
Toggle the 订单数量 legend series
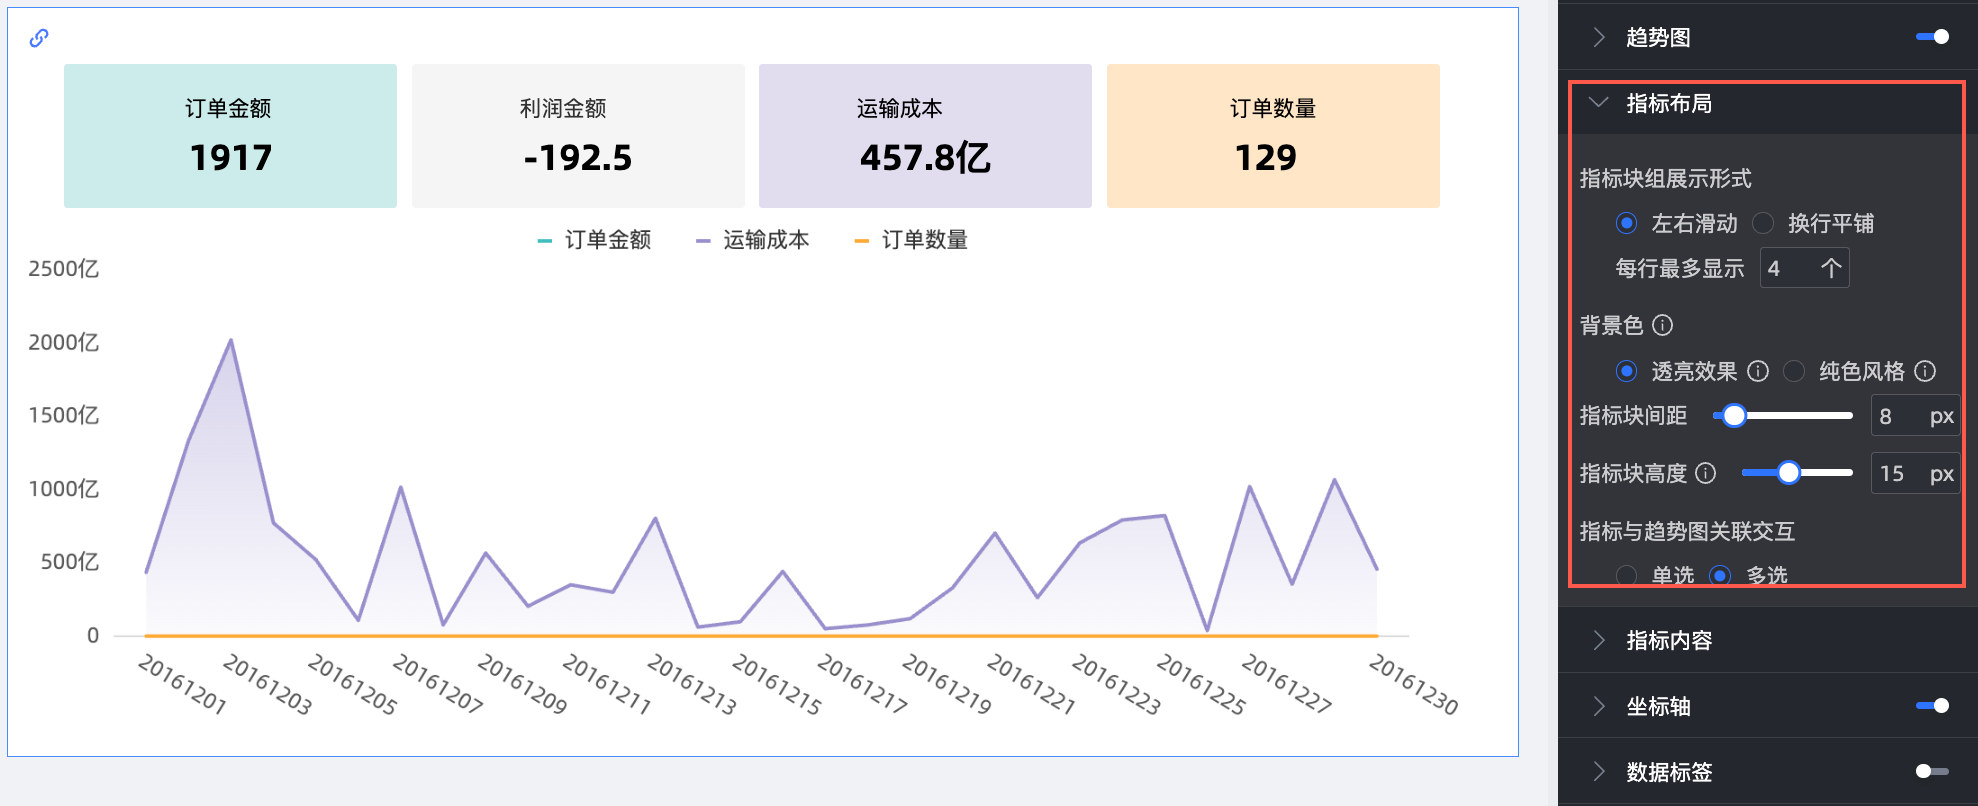pyautogui.click(x=912, y=240)
